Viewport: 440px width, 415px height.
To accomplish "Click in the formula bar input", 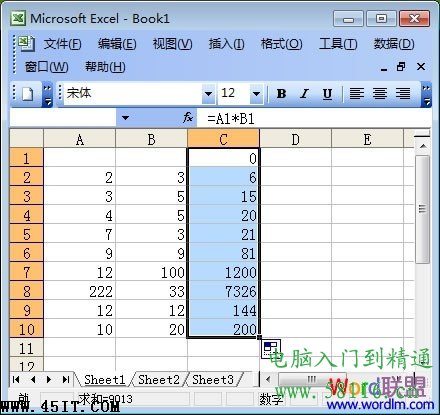I will (x=313, y=118).
